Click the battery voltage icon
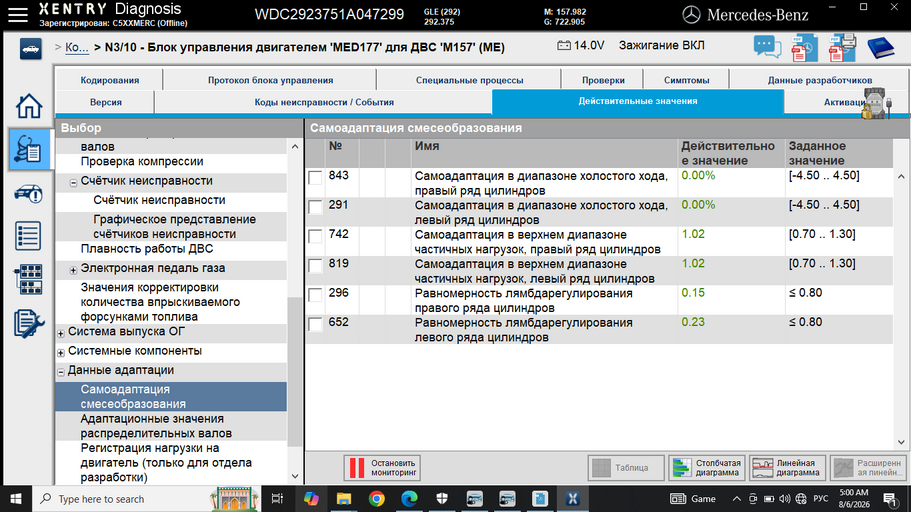911x512 pixels. tap(564, 45)
